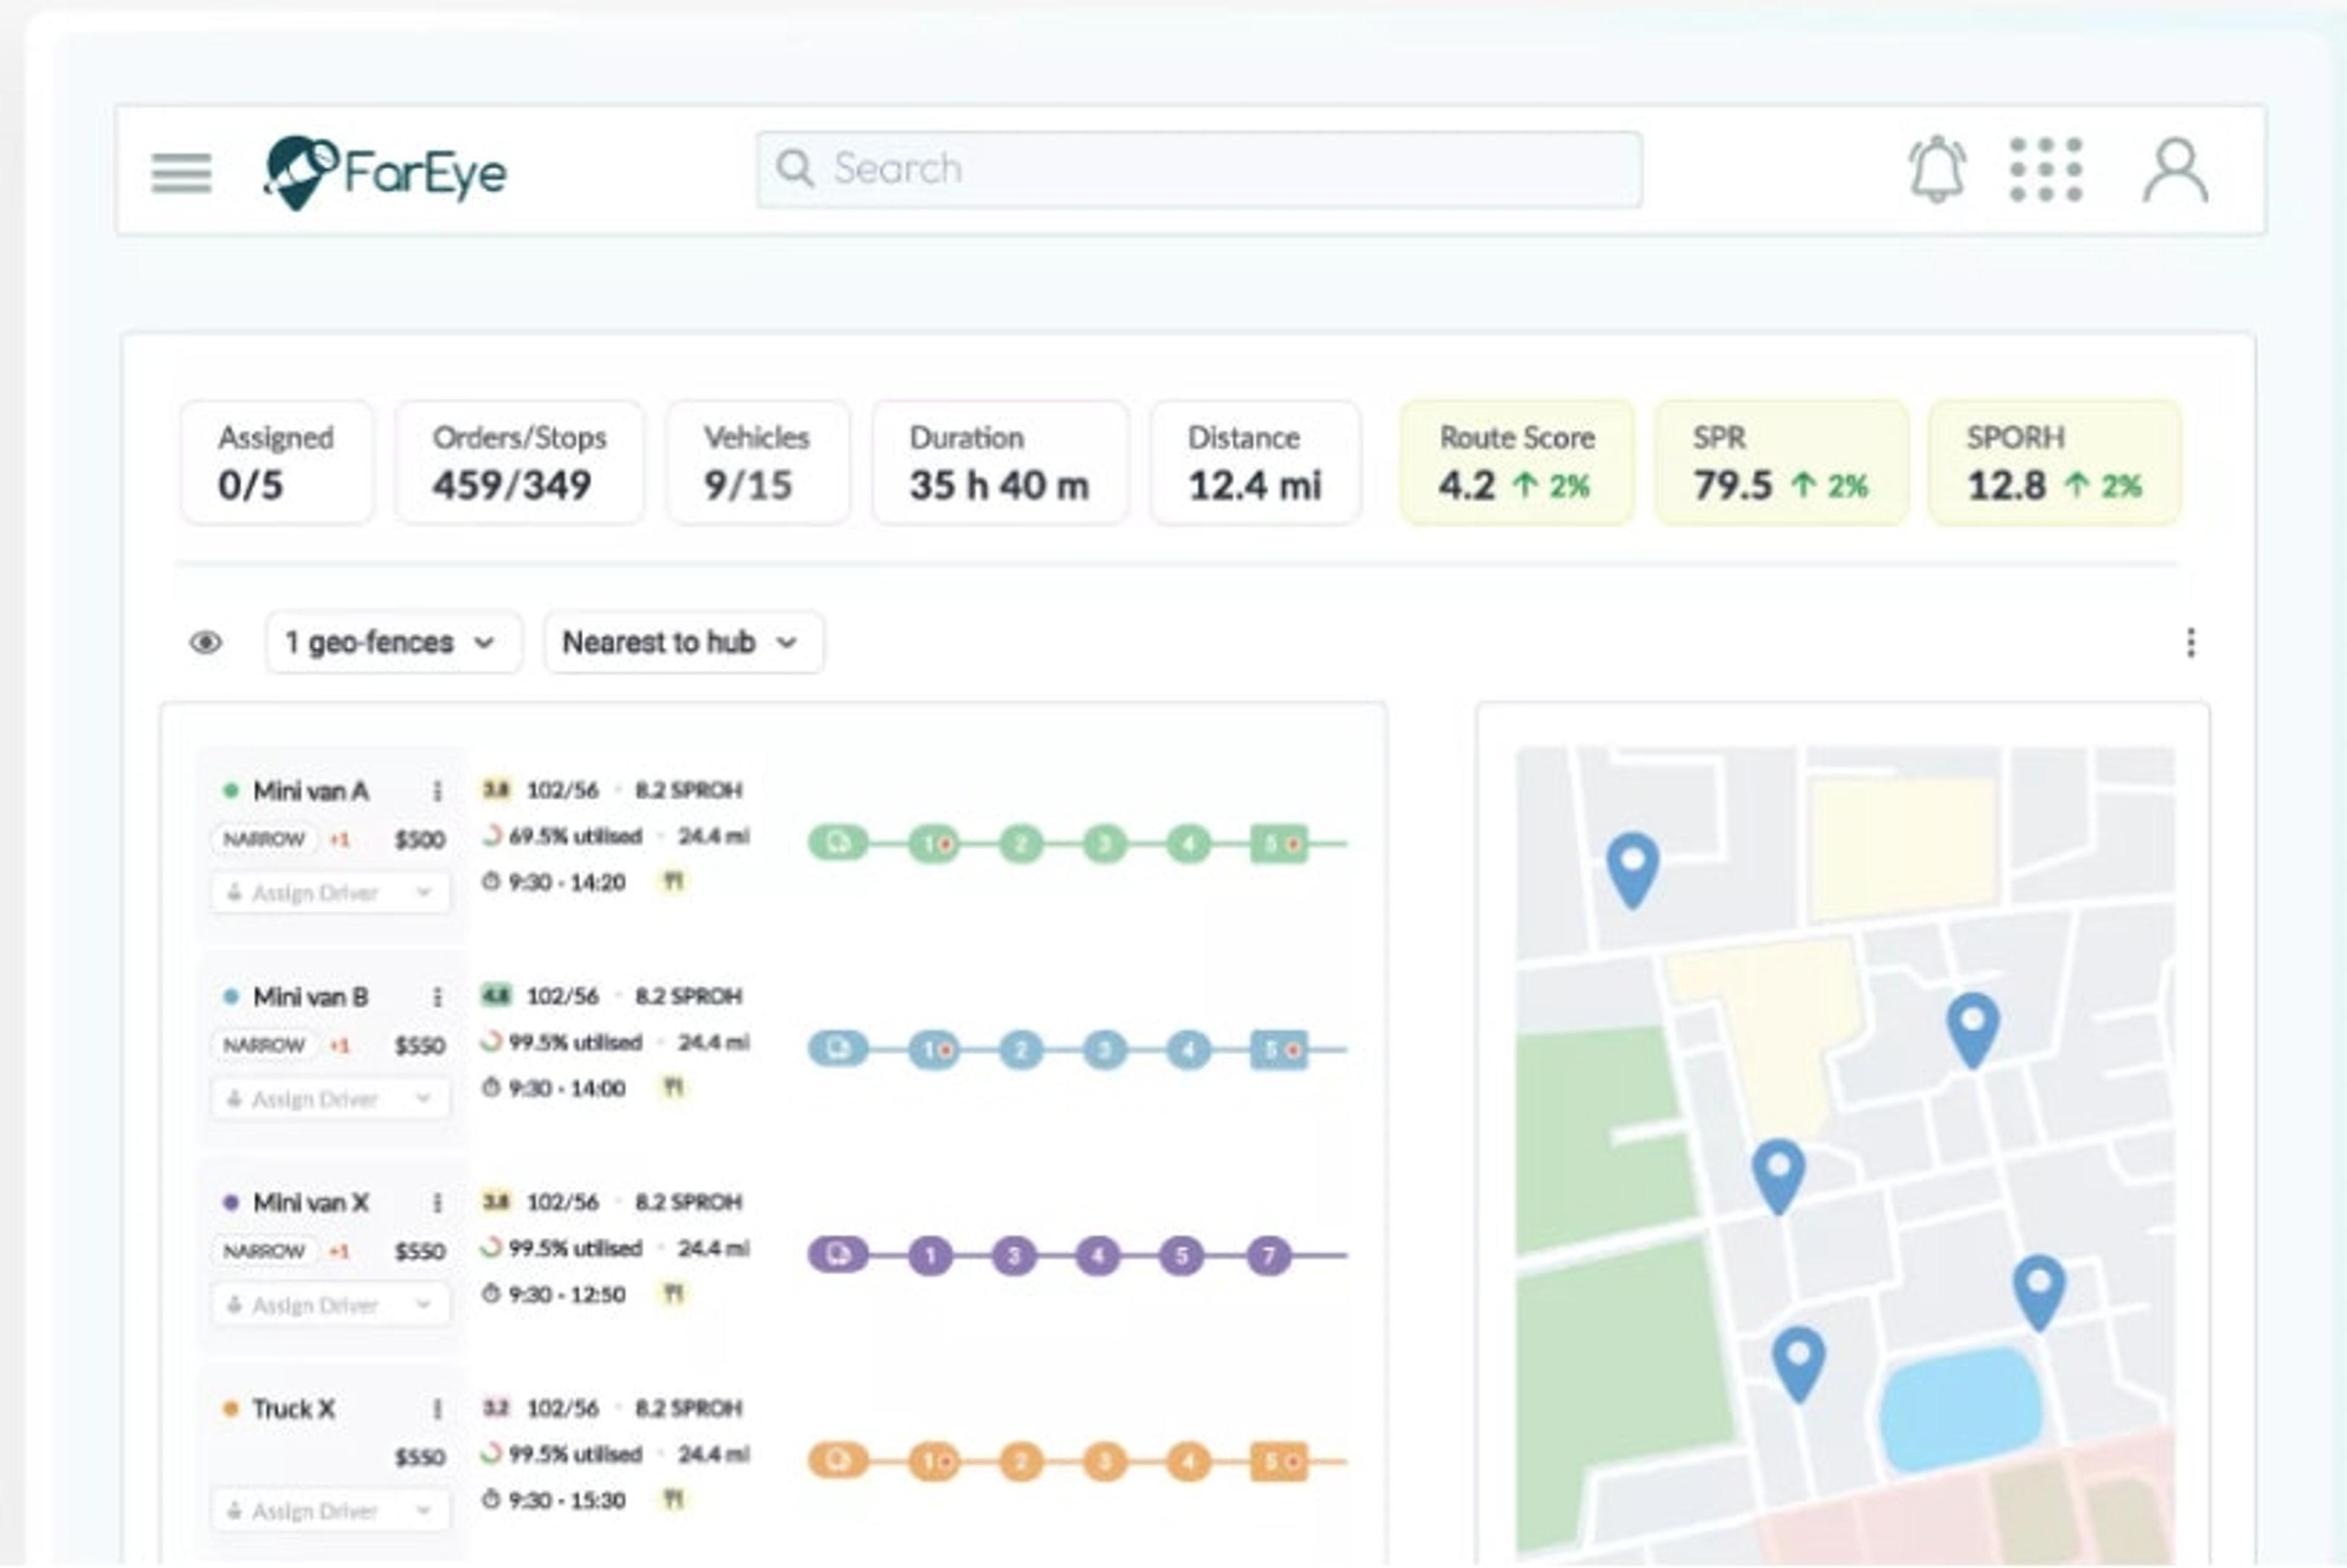Image resolution: width=2347 pixels, height=1568 pixels.
Task: Open the Nearest to hub dropdown
Action: (x=683, y=642)
